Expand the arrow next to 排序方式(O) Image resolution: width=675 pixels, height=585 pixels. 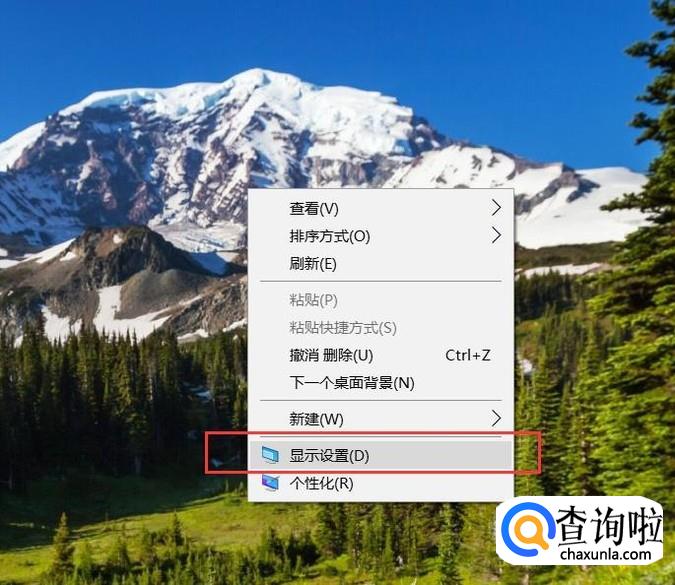coord(496,235)
